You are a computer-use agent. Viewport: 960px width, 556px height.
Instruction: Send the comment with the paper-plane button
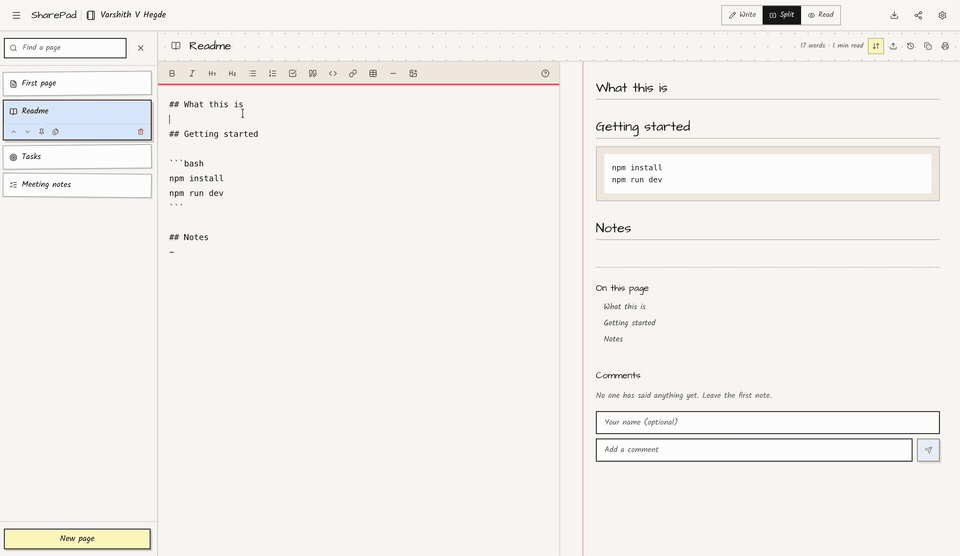928,450
